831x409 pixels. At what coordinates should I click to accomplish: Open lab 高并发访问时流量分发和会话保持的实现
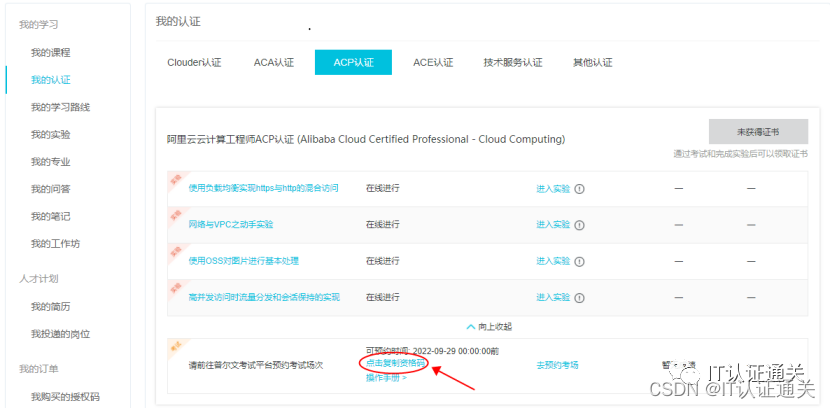point(264,298)
